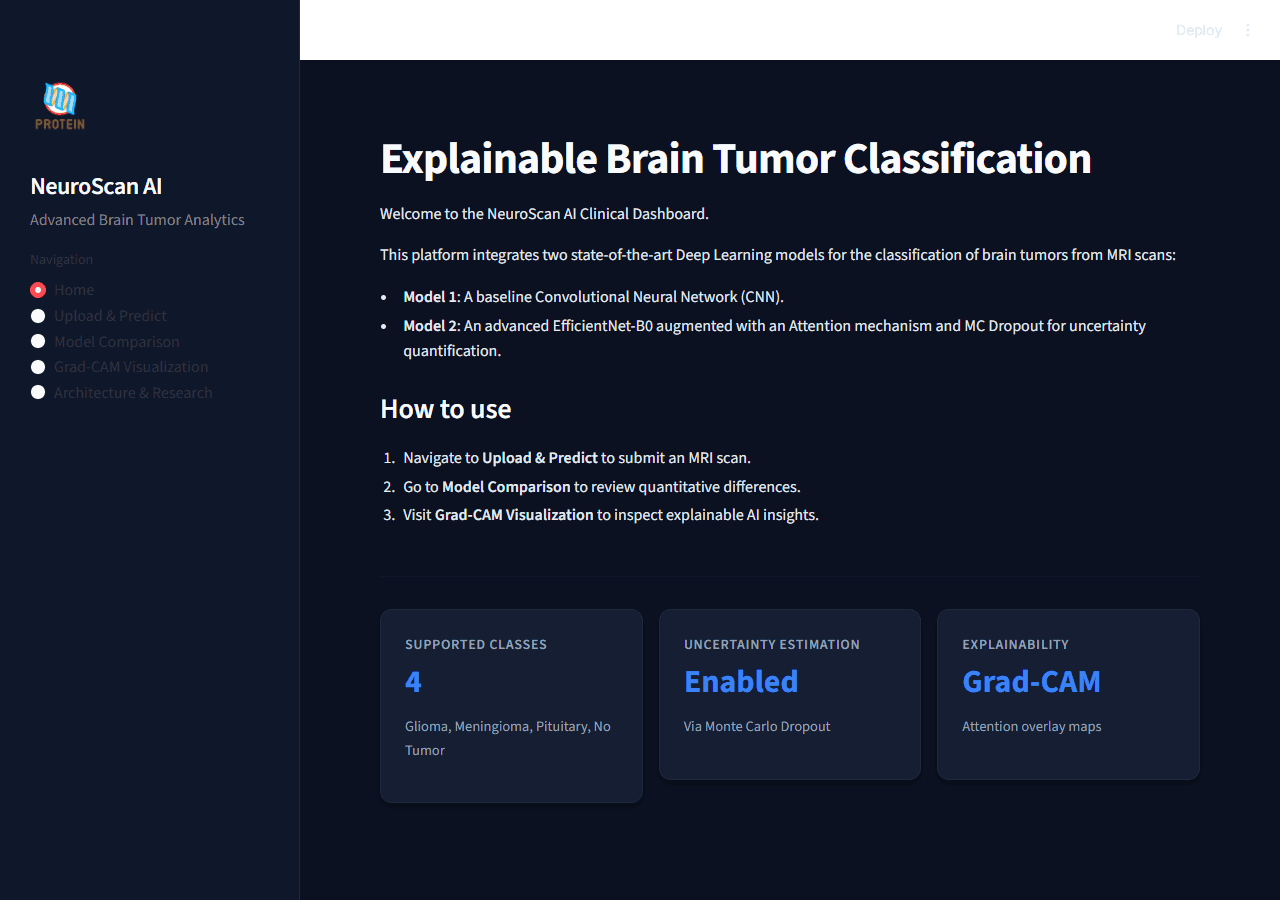Select the Architecture & Research radio option

(x=121, y=393)
